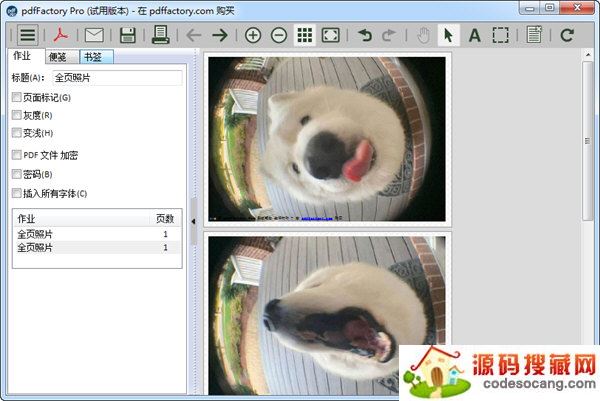Screen dimensions: 600x401
Task: Switch to the thumbnail grid view
Action: 305,35
